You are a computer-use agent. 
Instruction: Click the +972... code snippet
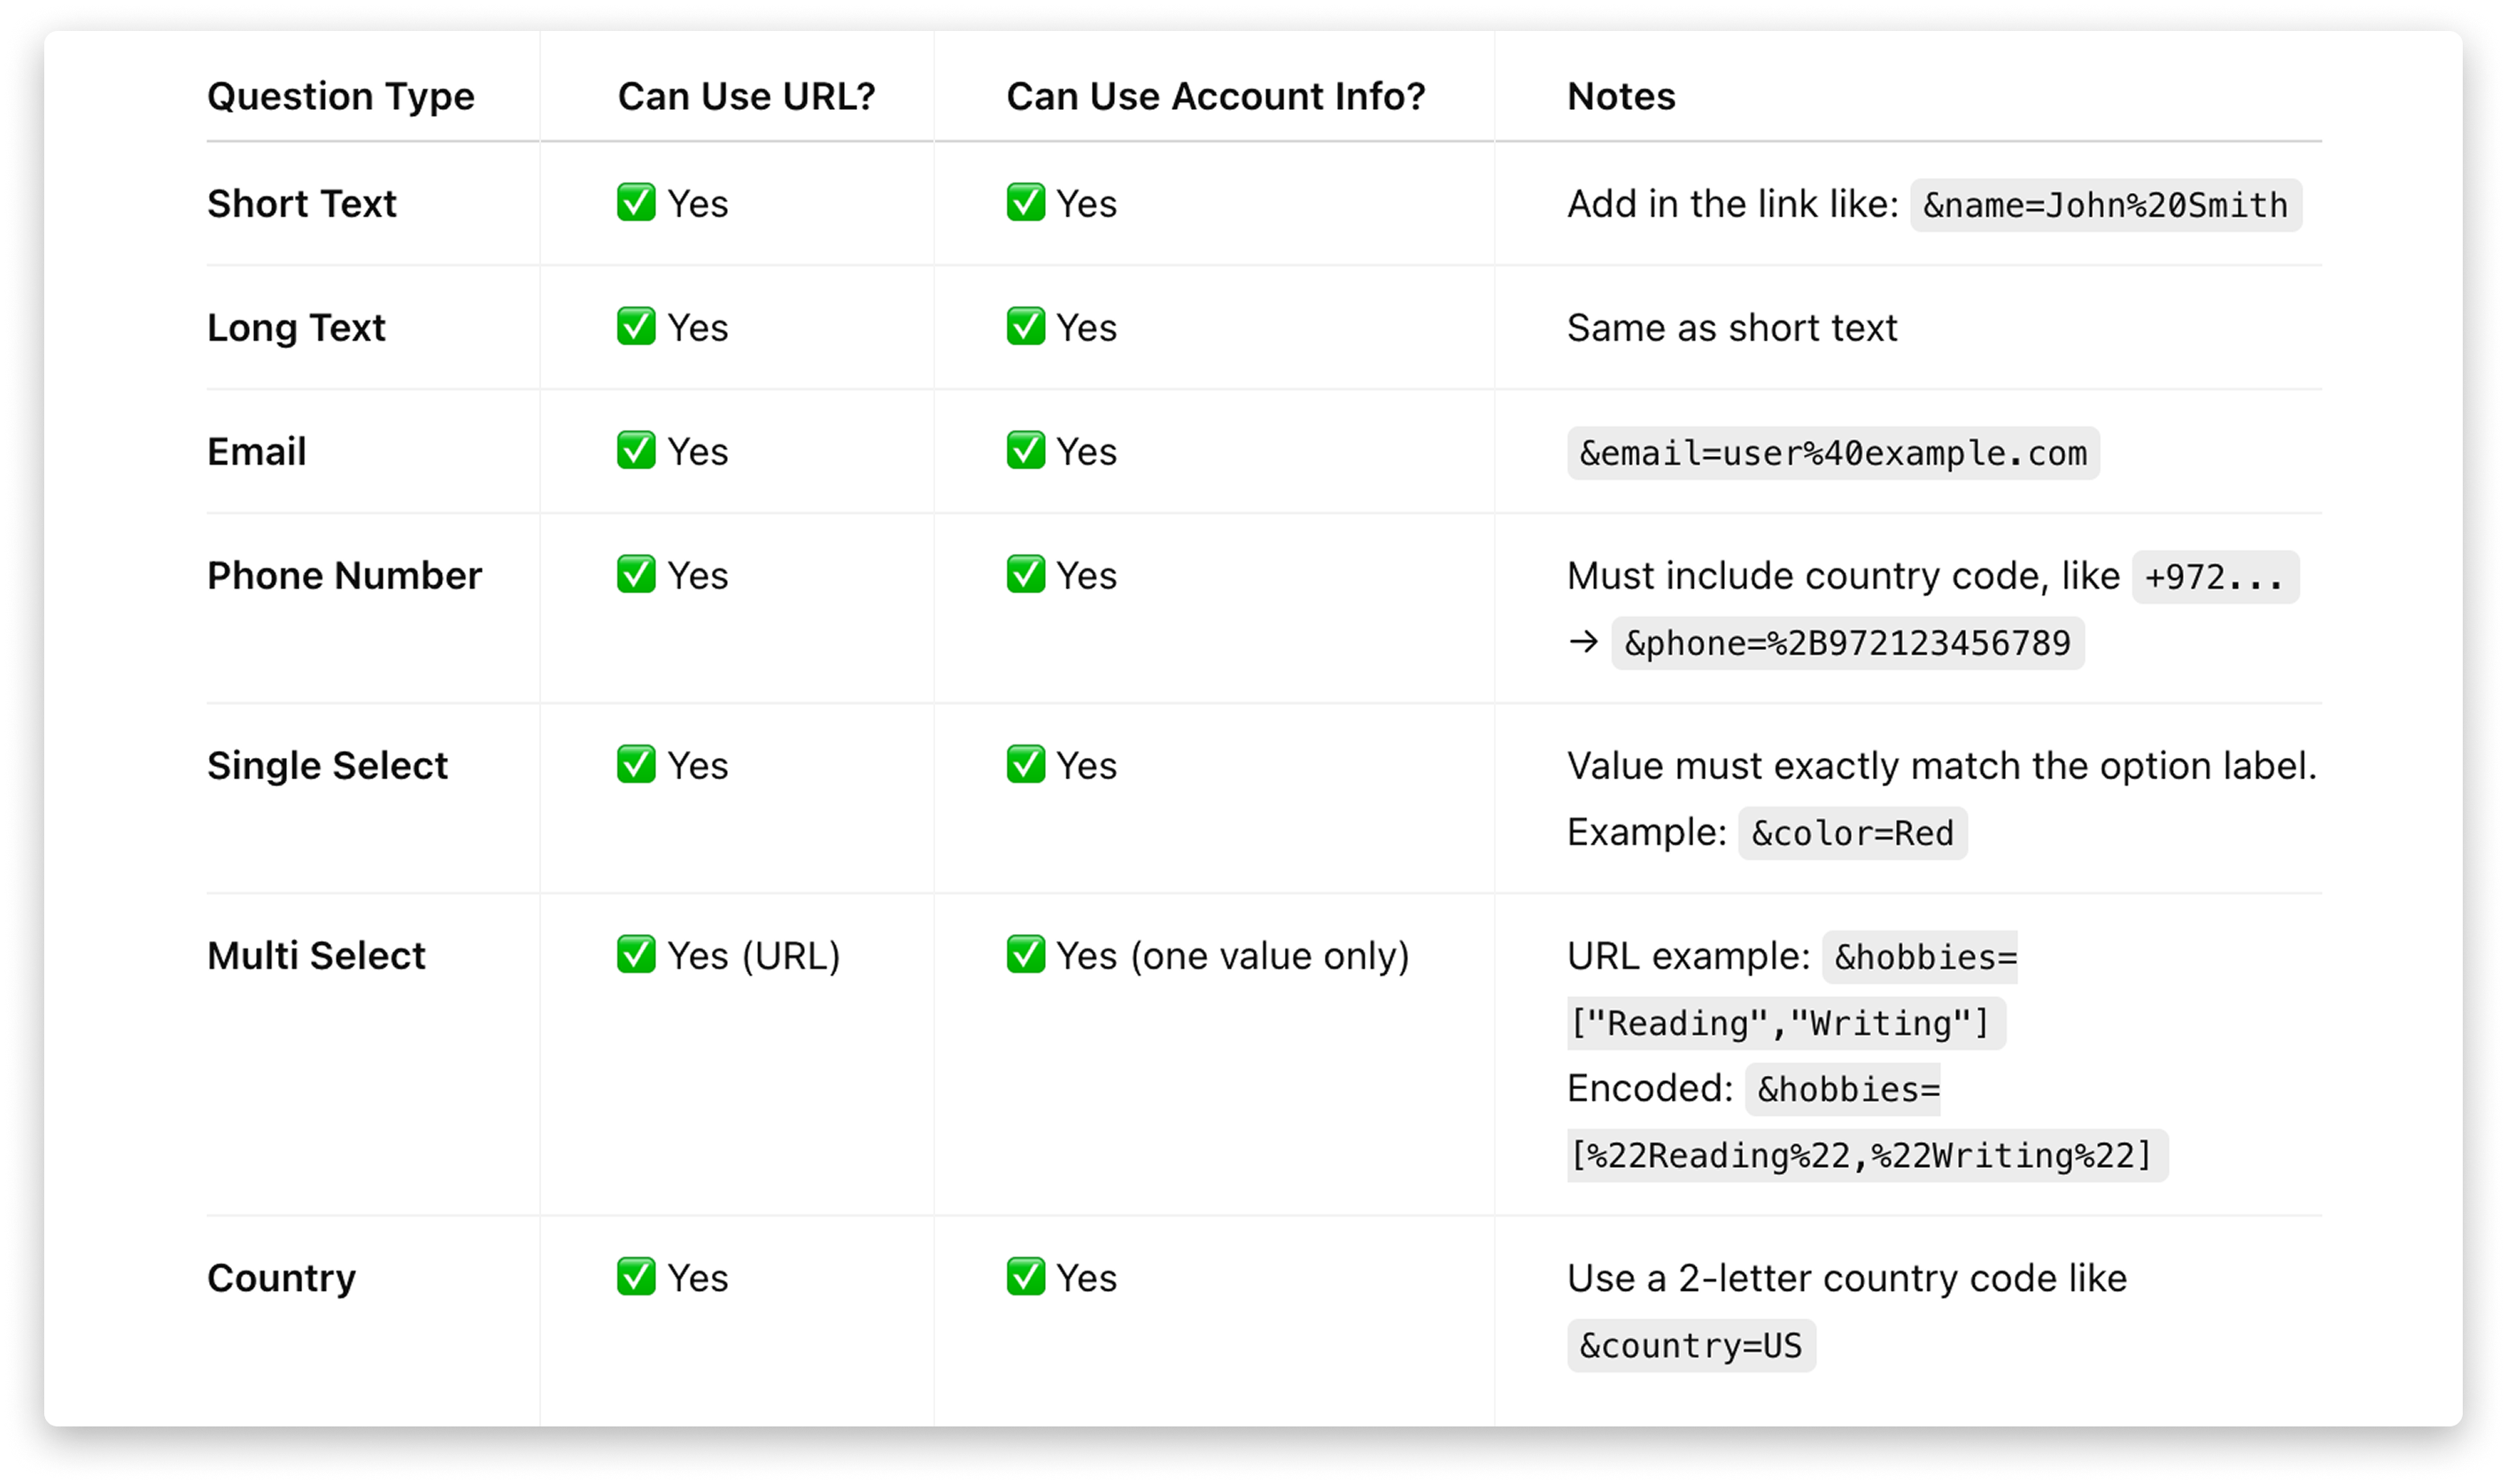coord(2214,577)
